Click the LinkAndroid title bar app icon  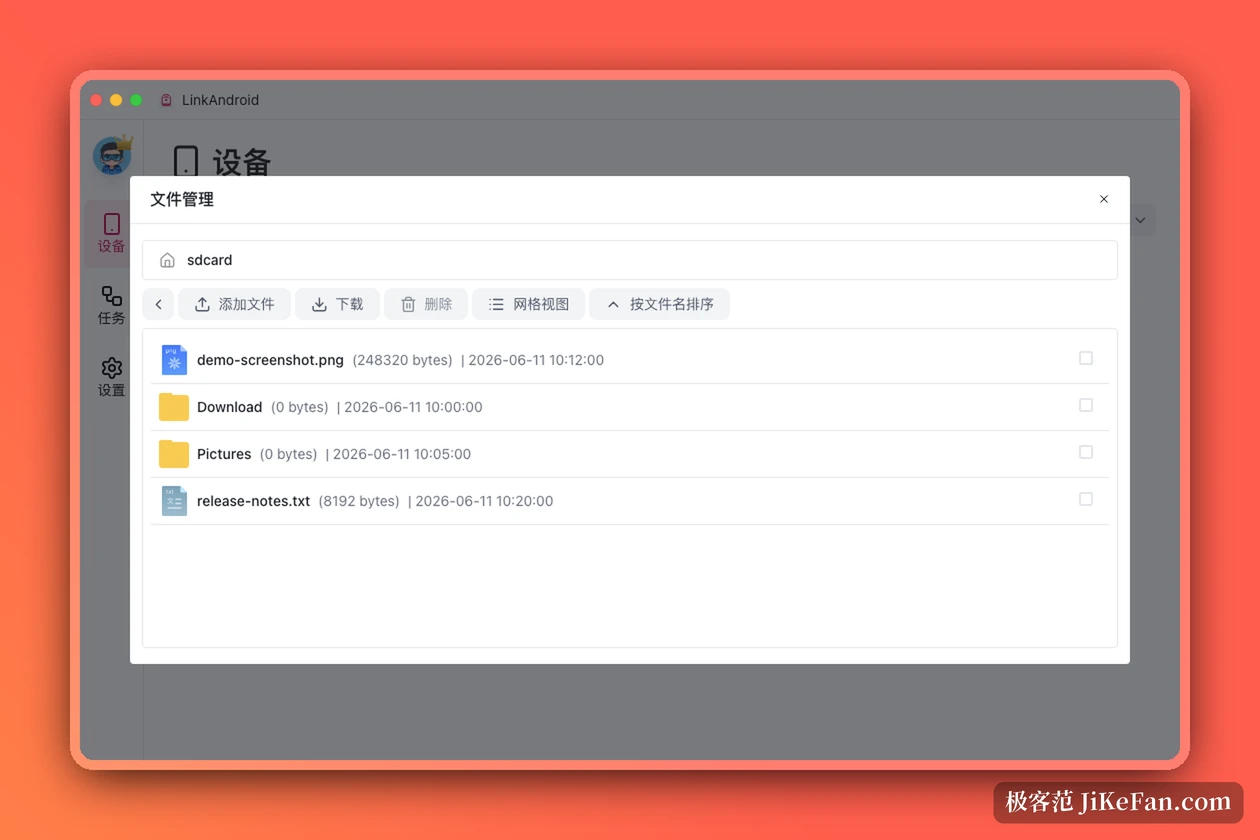[166, 100]
